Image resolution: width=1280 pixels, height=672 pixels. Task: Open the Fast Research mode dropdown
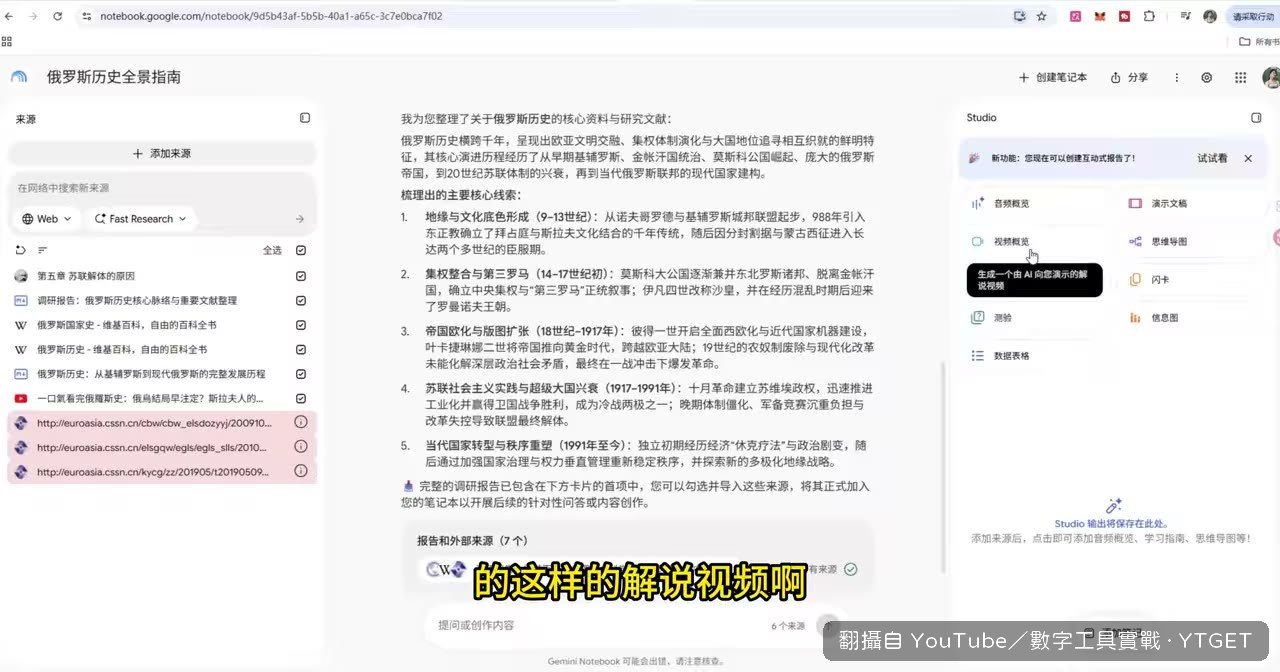139,219
